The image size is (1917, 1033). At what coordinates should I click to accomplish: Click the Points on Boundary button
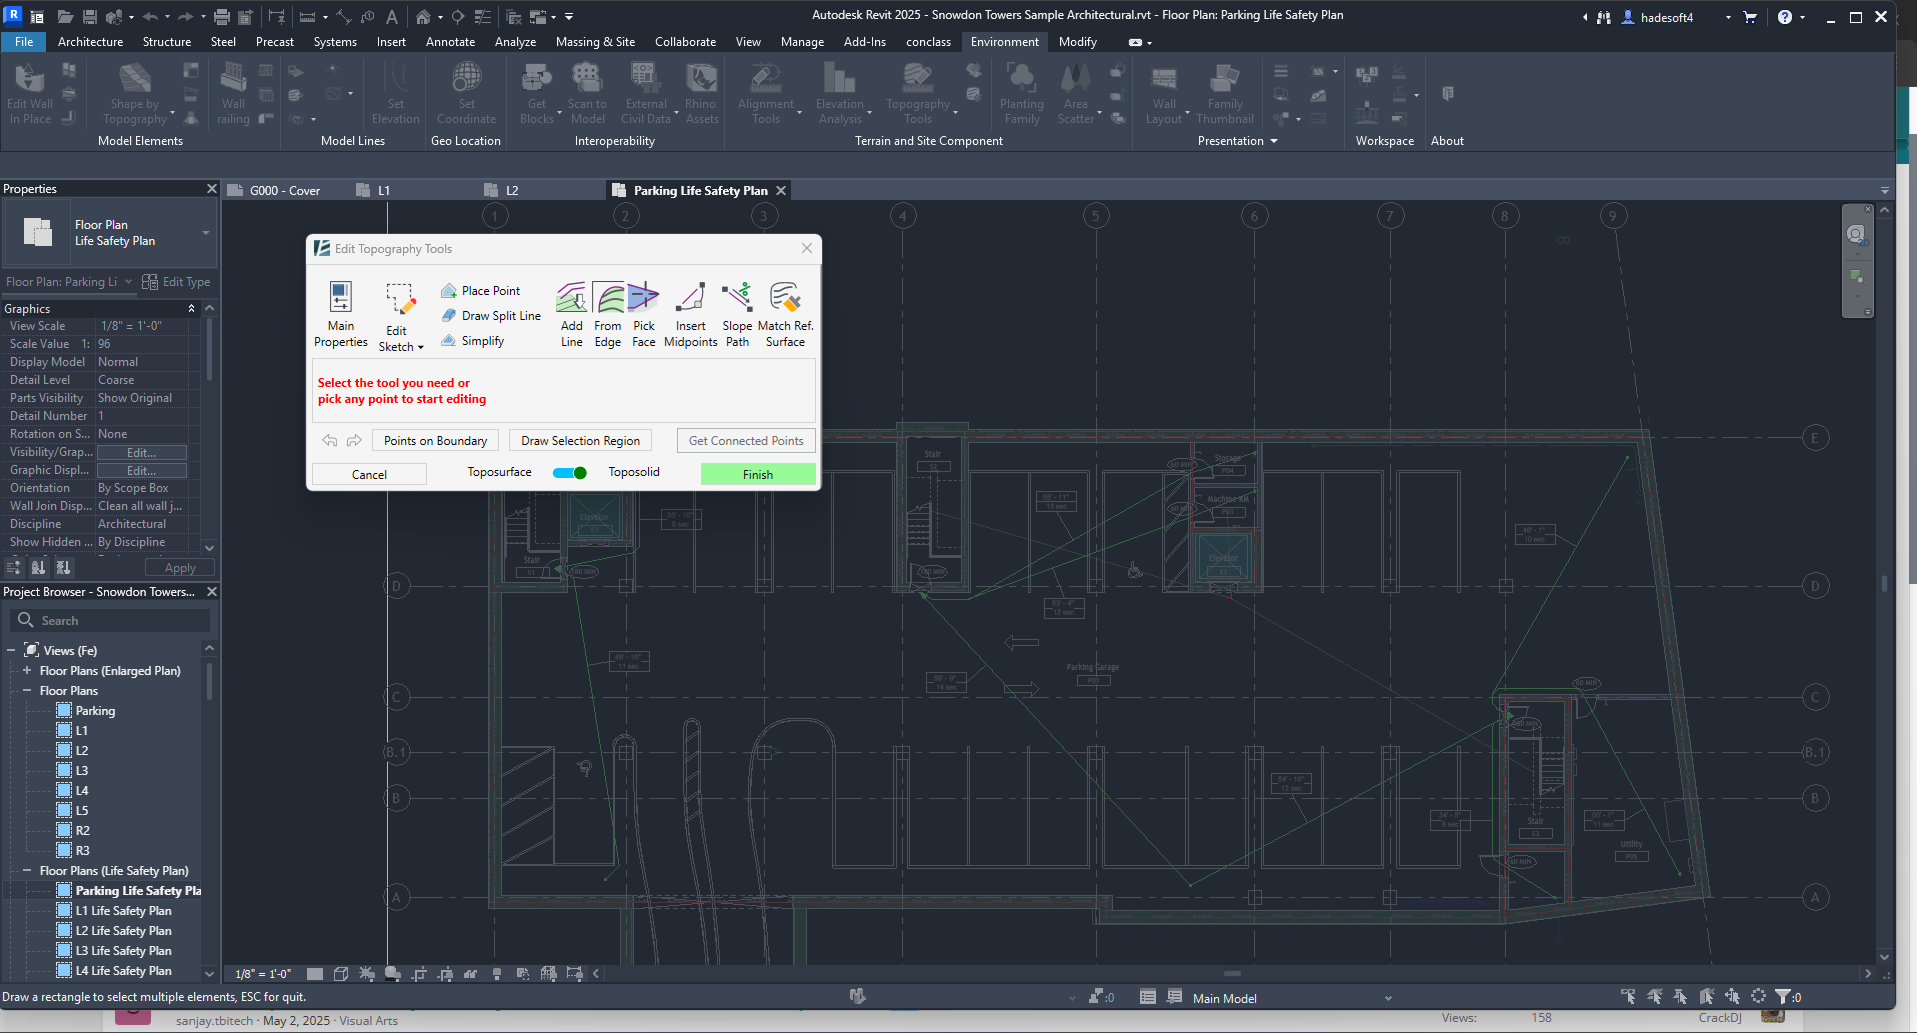pos(435,441)
